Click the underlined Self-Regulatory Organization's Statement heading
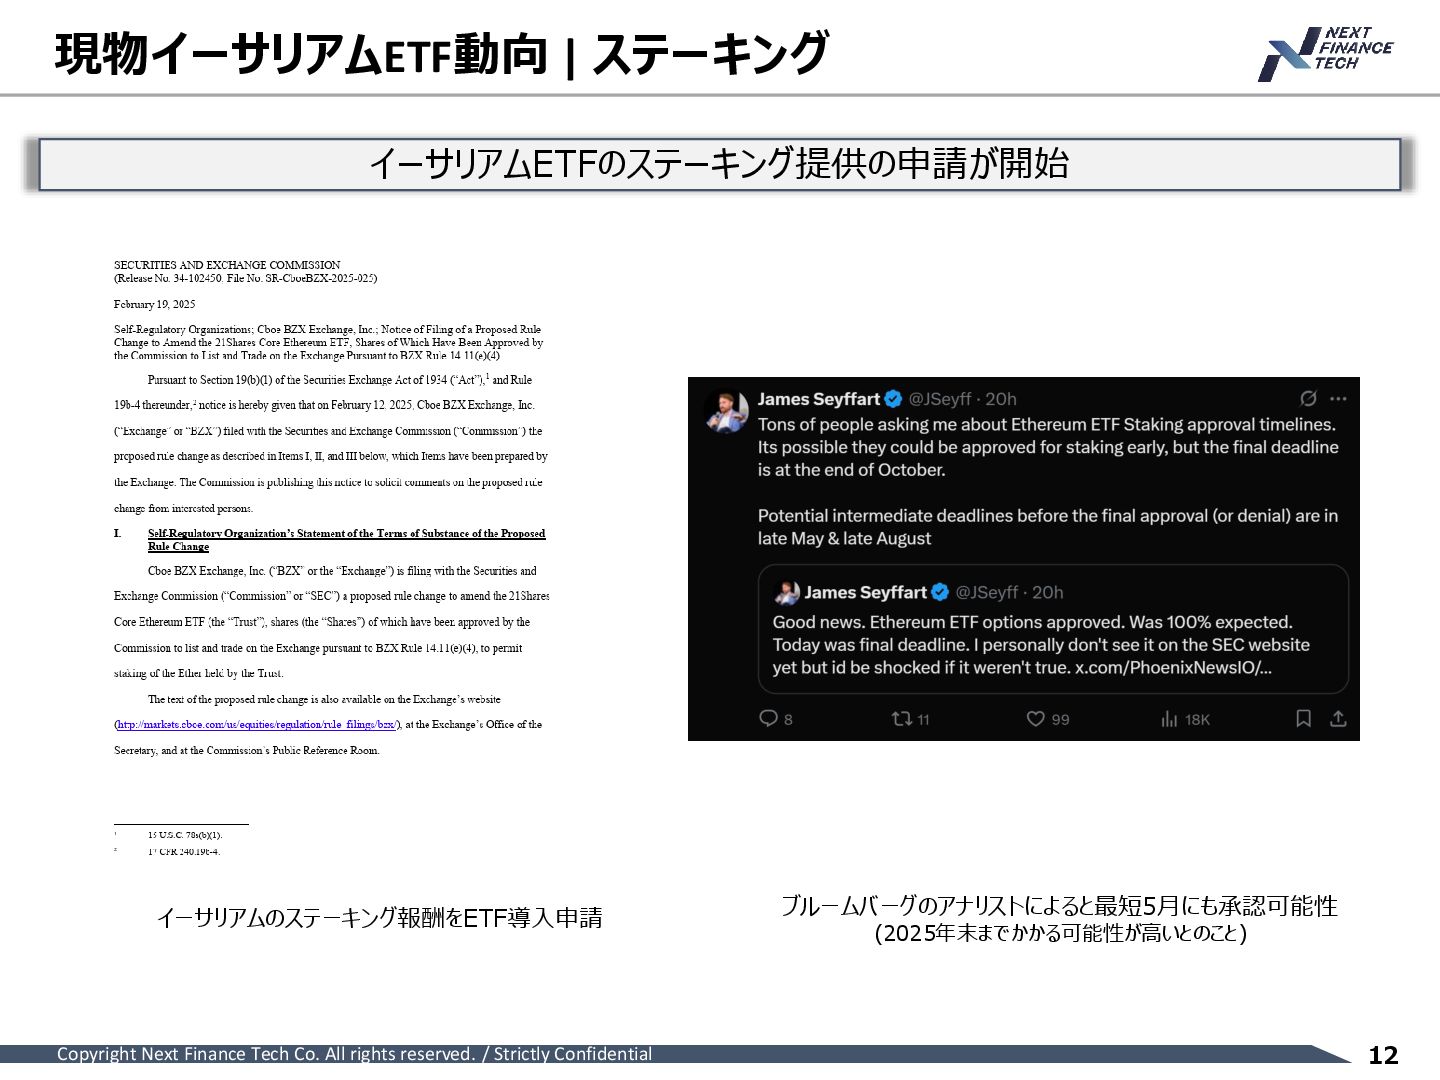Viewport: 1440px width, 1080px height. coord(346,539)
